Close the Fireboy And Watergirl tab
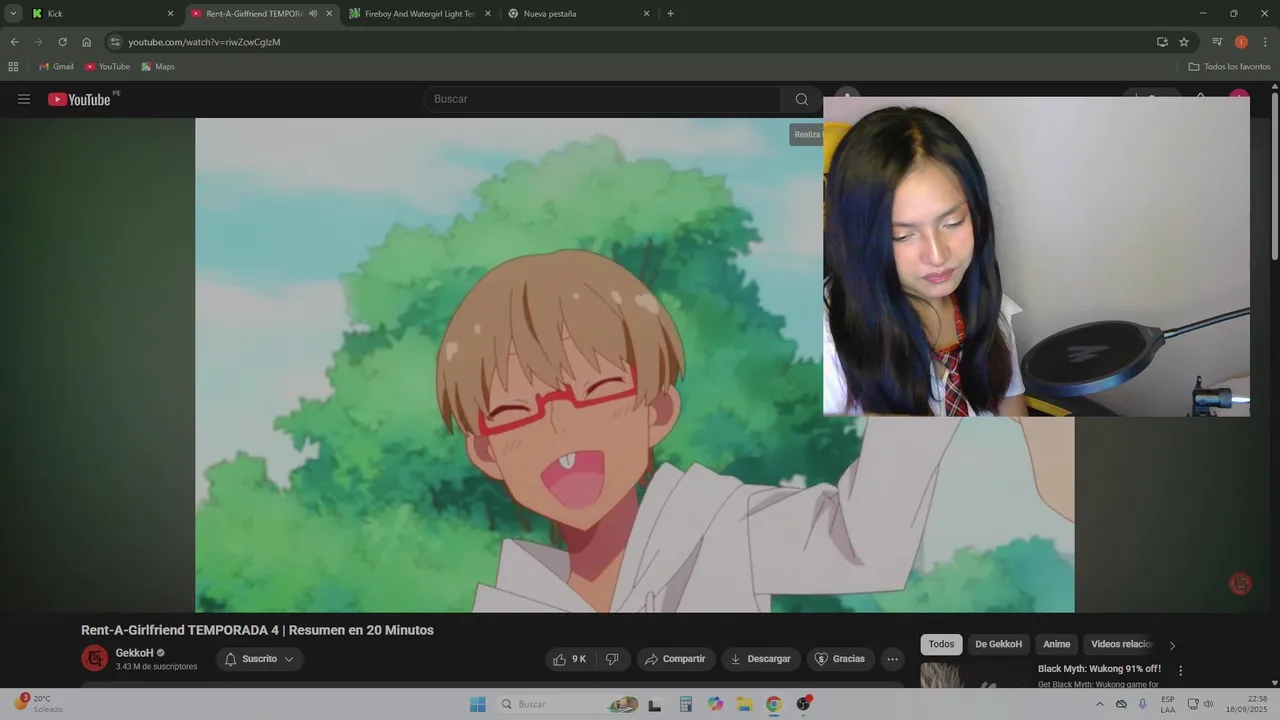The height and width of the screenshot is (720, 1280). [x=487, y=14]
